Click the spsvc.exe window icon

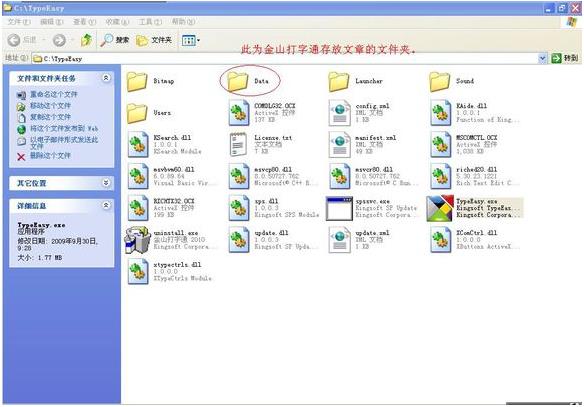pos(339,209)
